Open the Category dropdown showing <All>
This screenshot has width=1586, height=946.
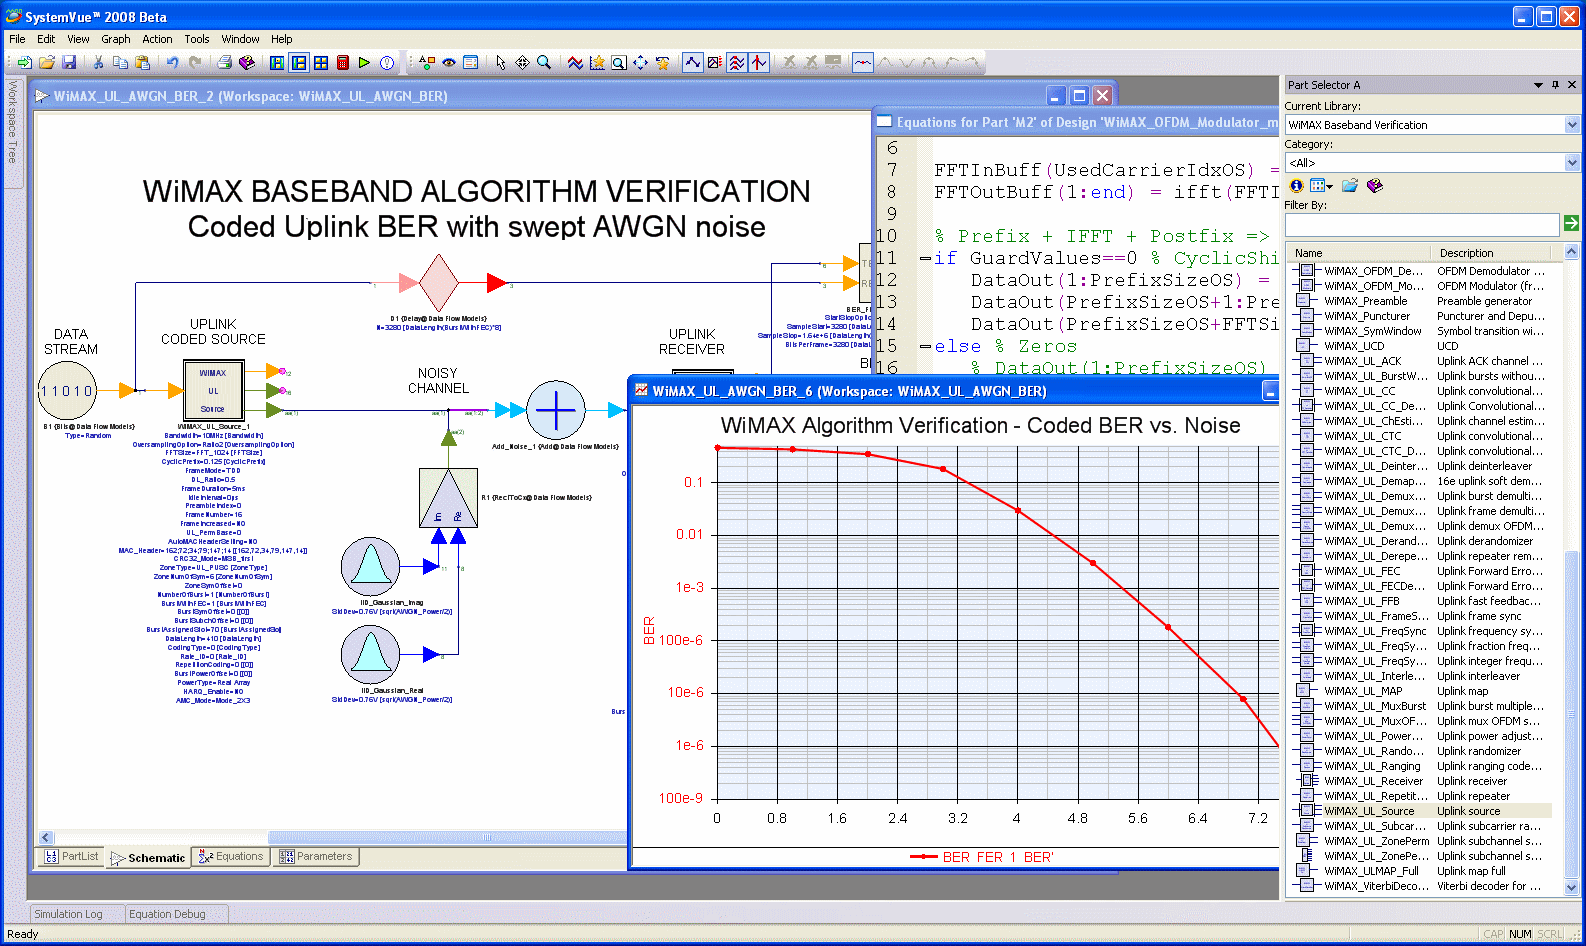click(x=1571, y=163)
